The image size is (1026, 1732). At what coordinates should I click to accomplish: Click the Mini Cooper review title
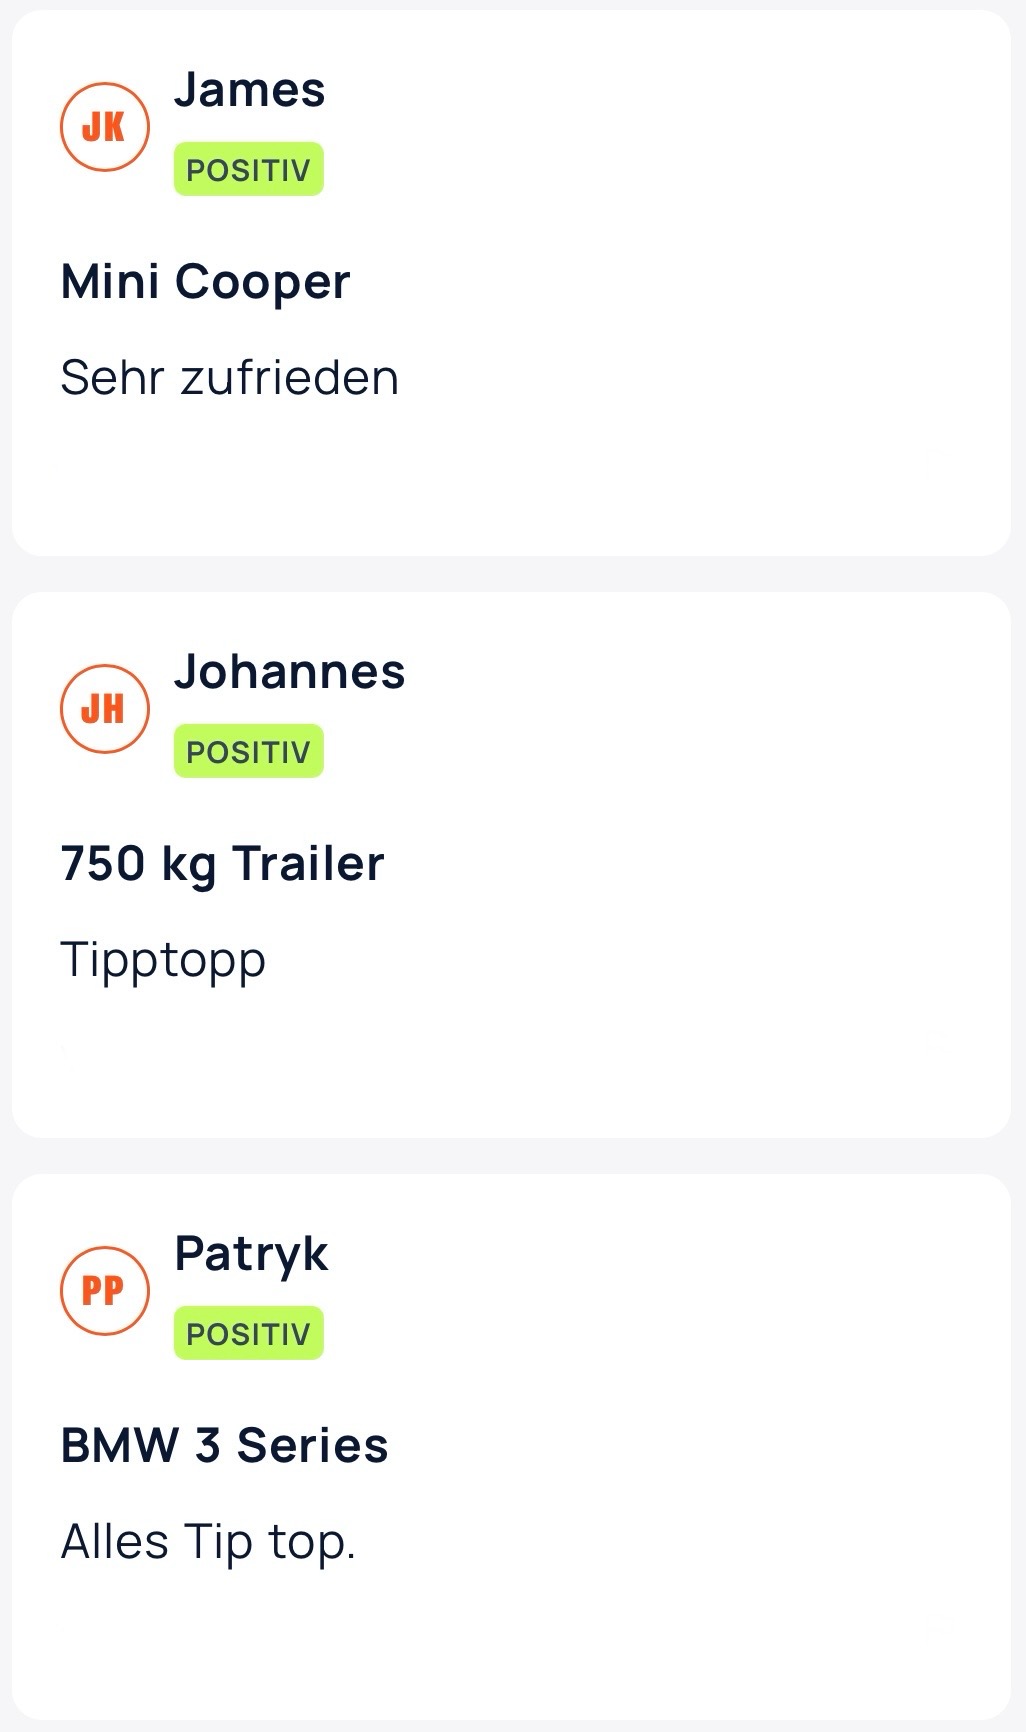pyautogui.click(x=205, y=282)
